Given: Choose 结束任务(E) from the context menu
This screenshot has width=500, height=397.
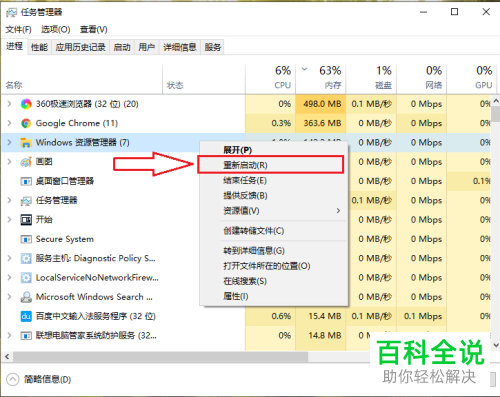Looking at the screenshot, I should tap(274, 181).
